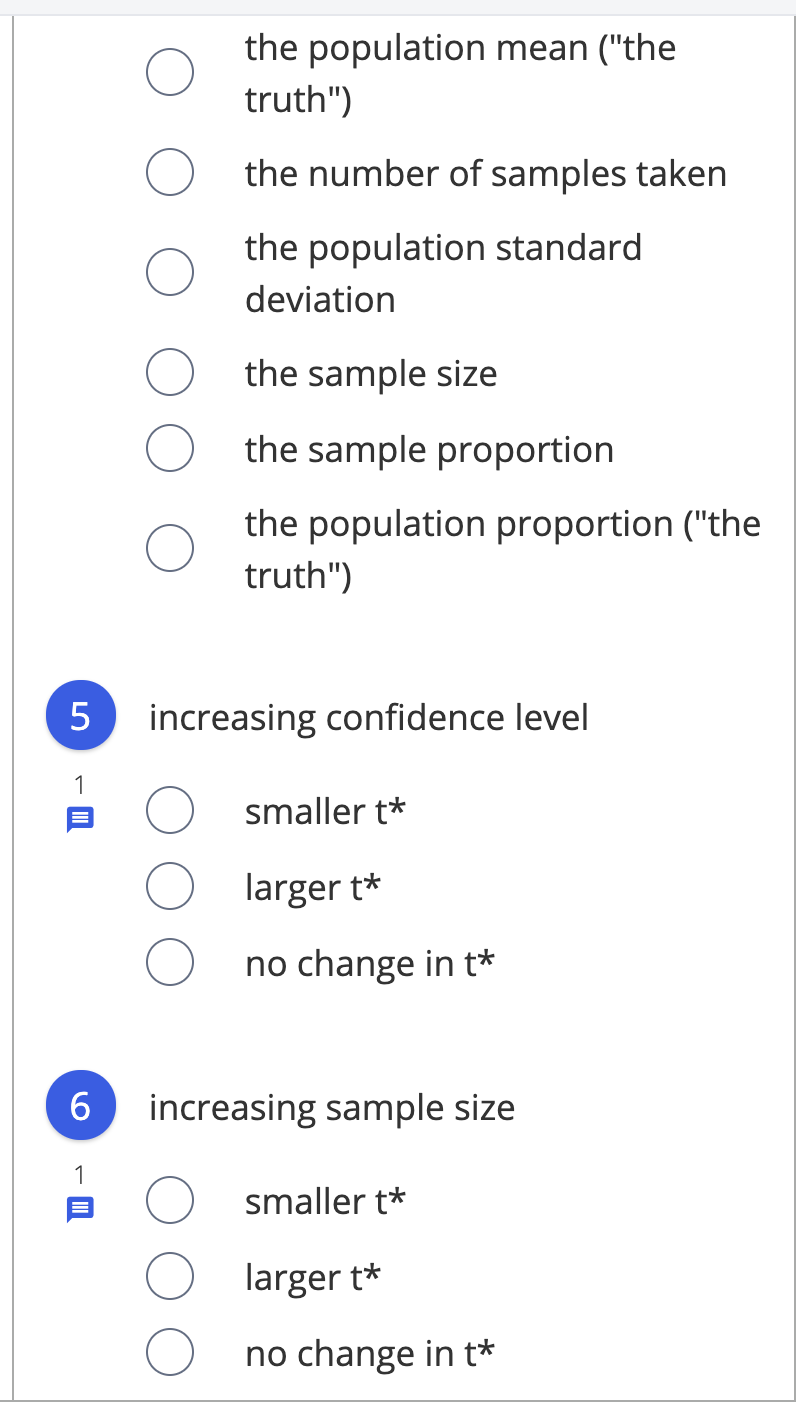This screenshot has height=1422, width=796.
Task: Choose "the sample proportion" answer
Action: [169, 447]
